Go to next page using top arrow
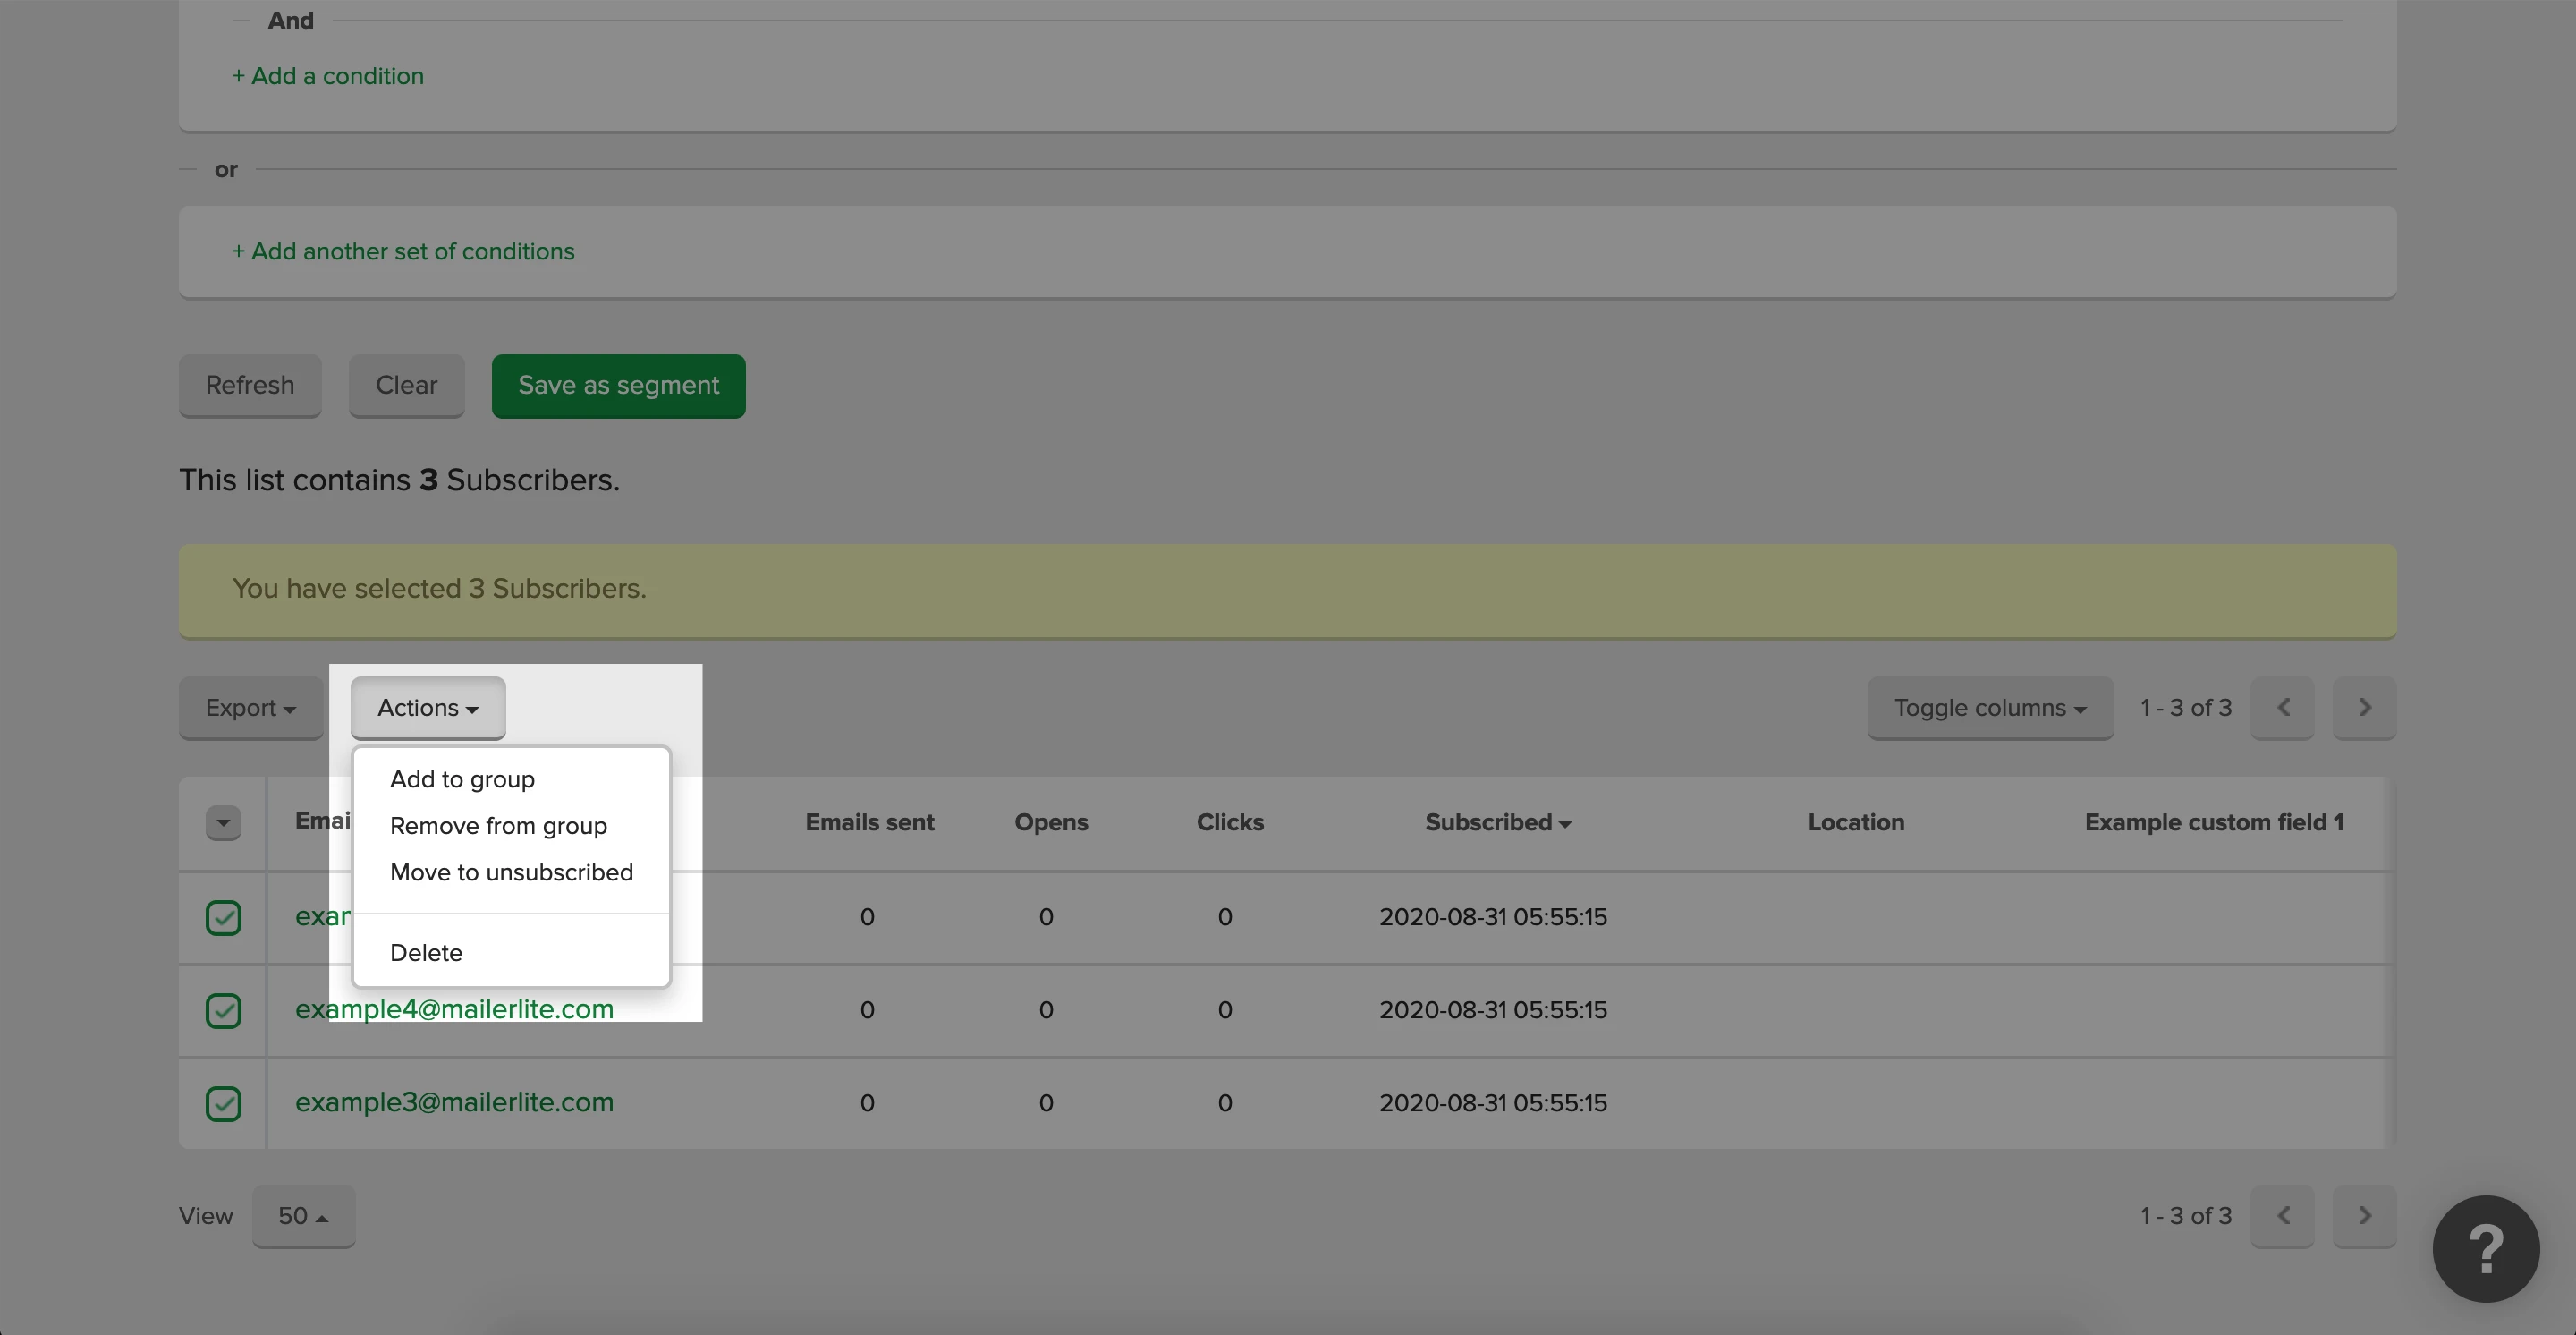2576x1335 pixels. coord(2363,707)
